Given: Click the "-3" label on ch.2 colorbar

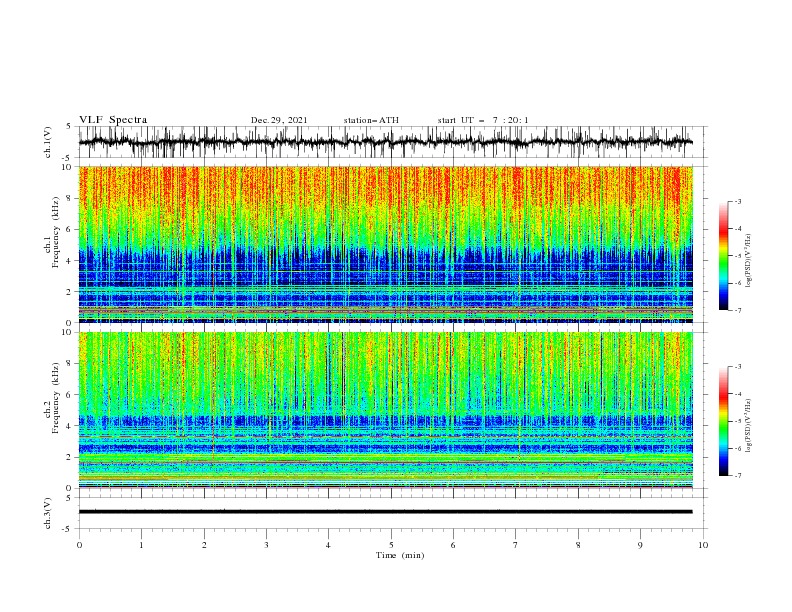Looking at the screenshot, I should [738, 367].
